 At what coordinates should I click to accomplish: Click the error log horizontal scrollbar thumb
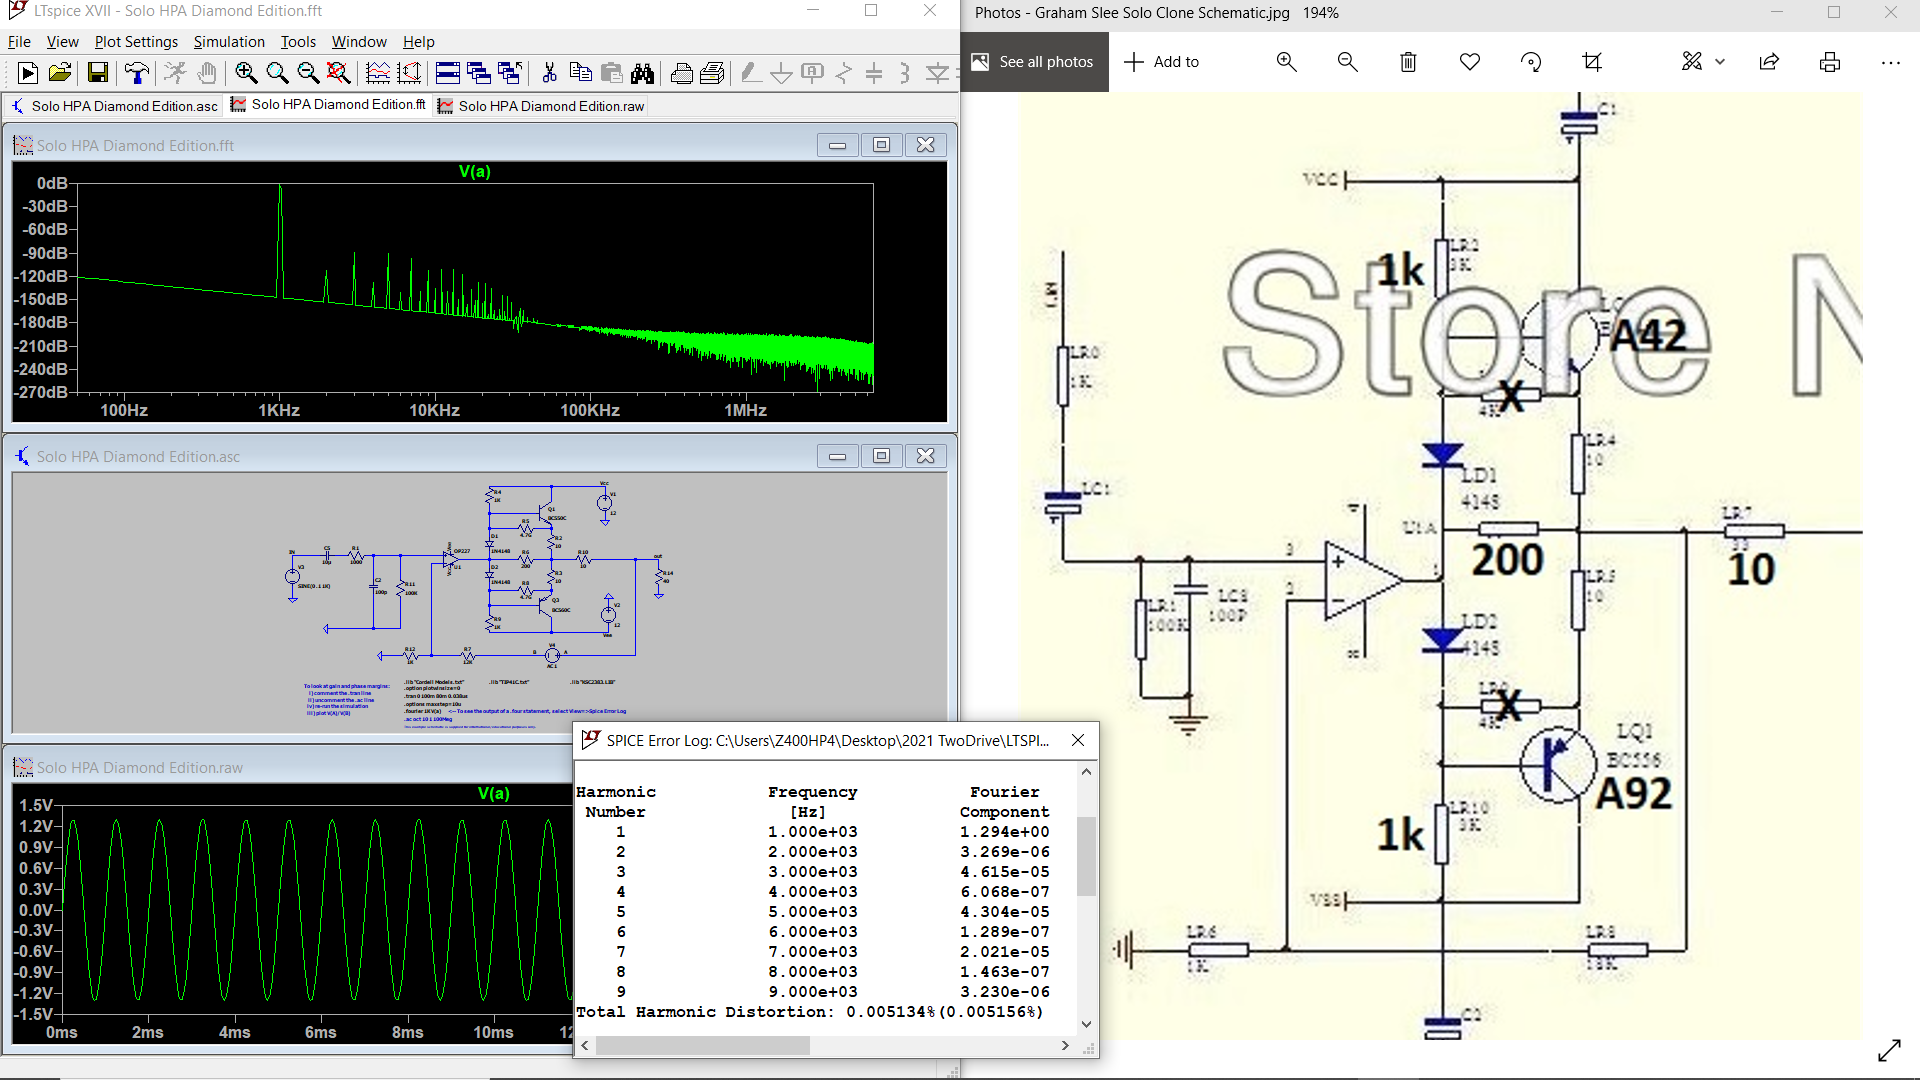(703, 1046)
